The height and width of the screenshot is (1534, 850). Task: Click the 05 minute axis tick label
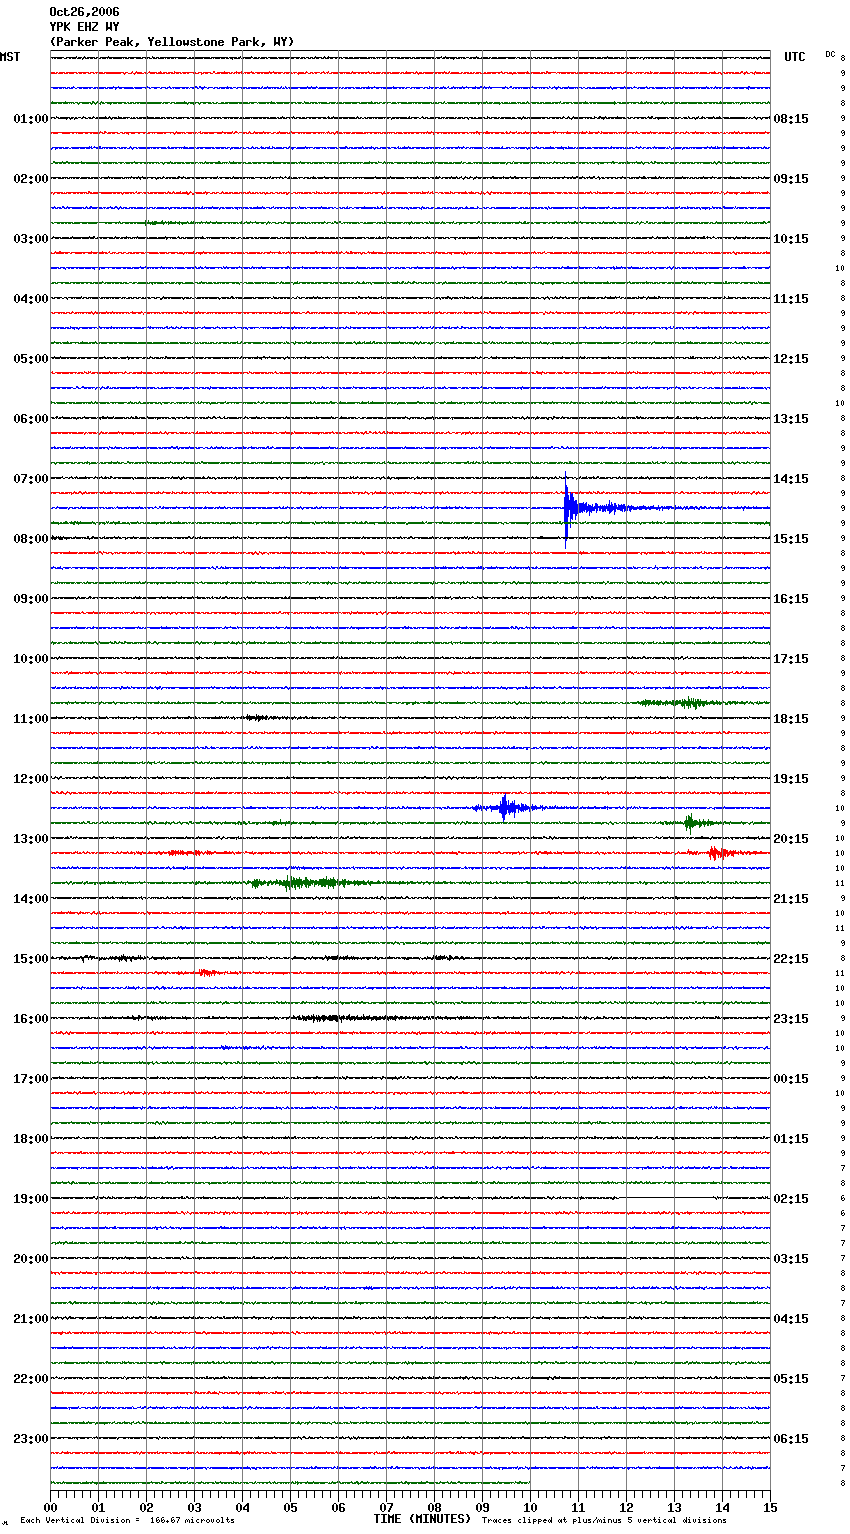pyautogui.click(x=291, y=1507)
